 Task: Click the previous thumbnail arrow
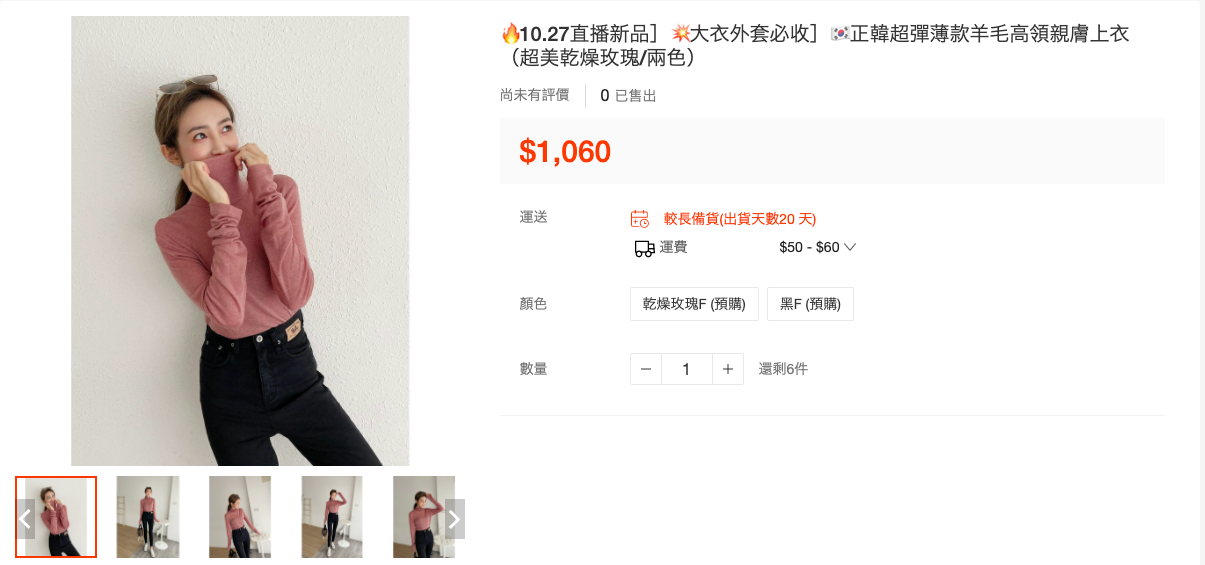coord(25,518)
